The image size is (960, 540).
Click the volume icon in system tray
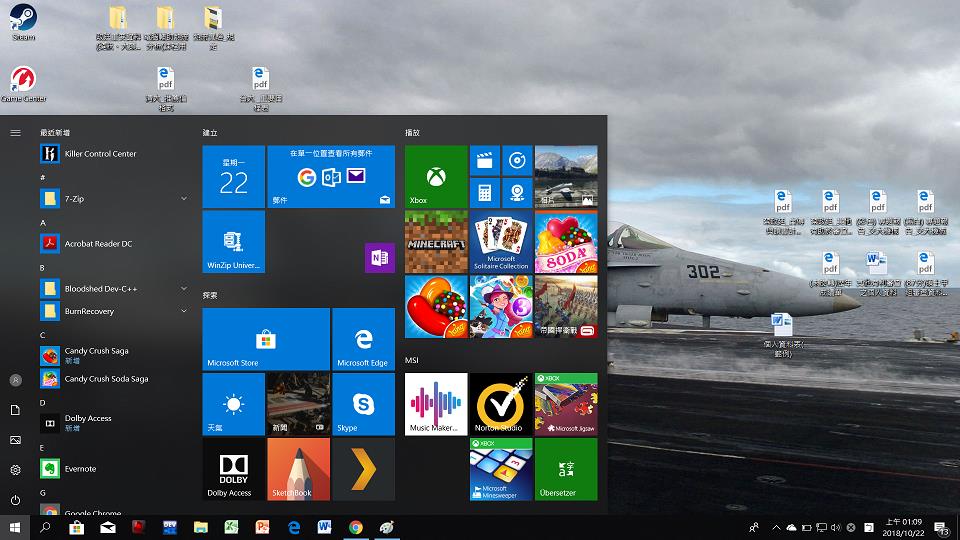click(836, 527)
